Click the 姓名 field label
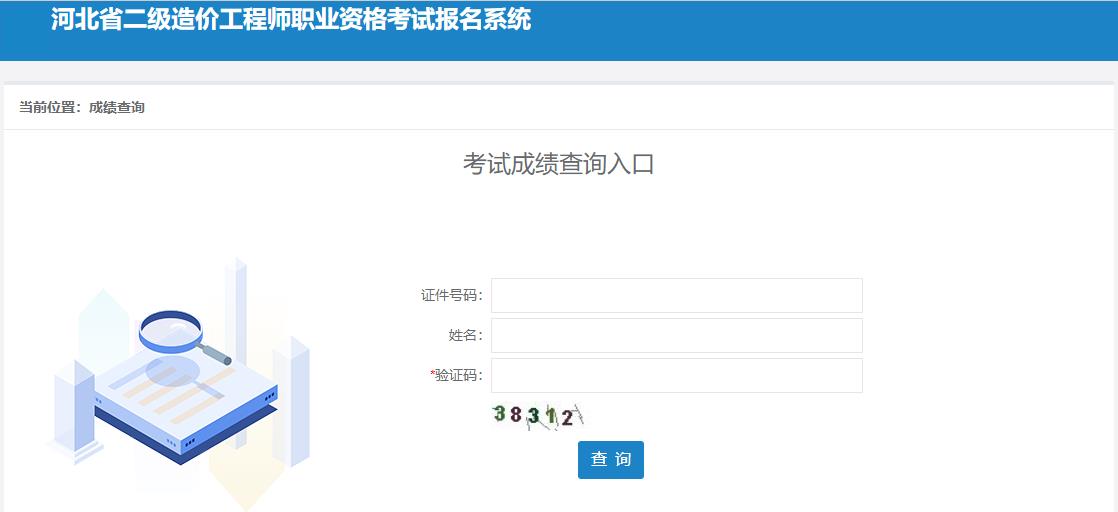Screen dimensions: 1118x512 coord(465,335)
